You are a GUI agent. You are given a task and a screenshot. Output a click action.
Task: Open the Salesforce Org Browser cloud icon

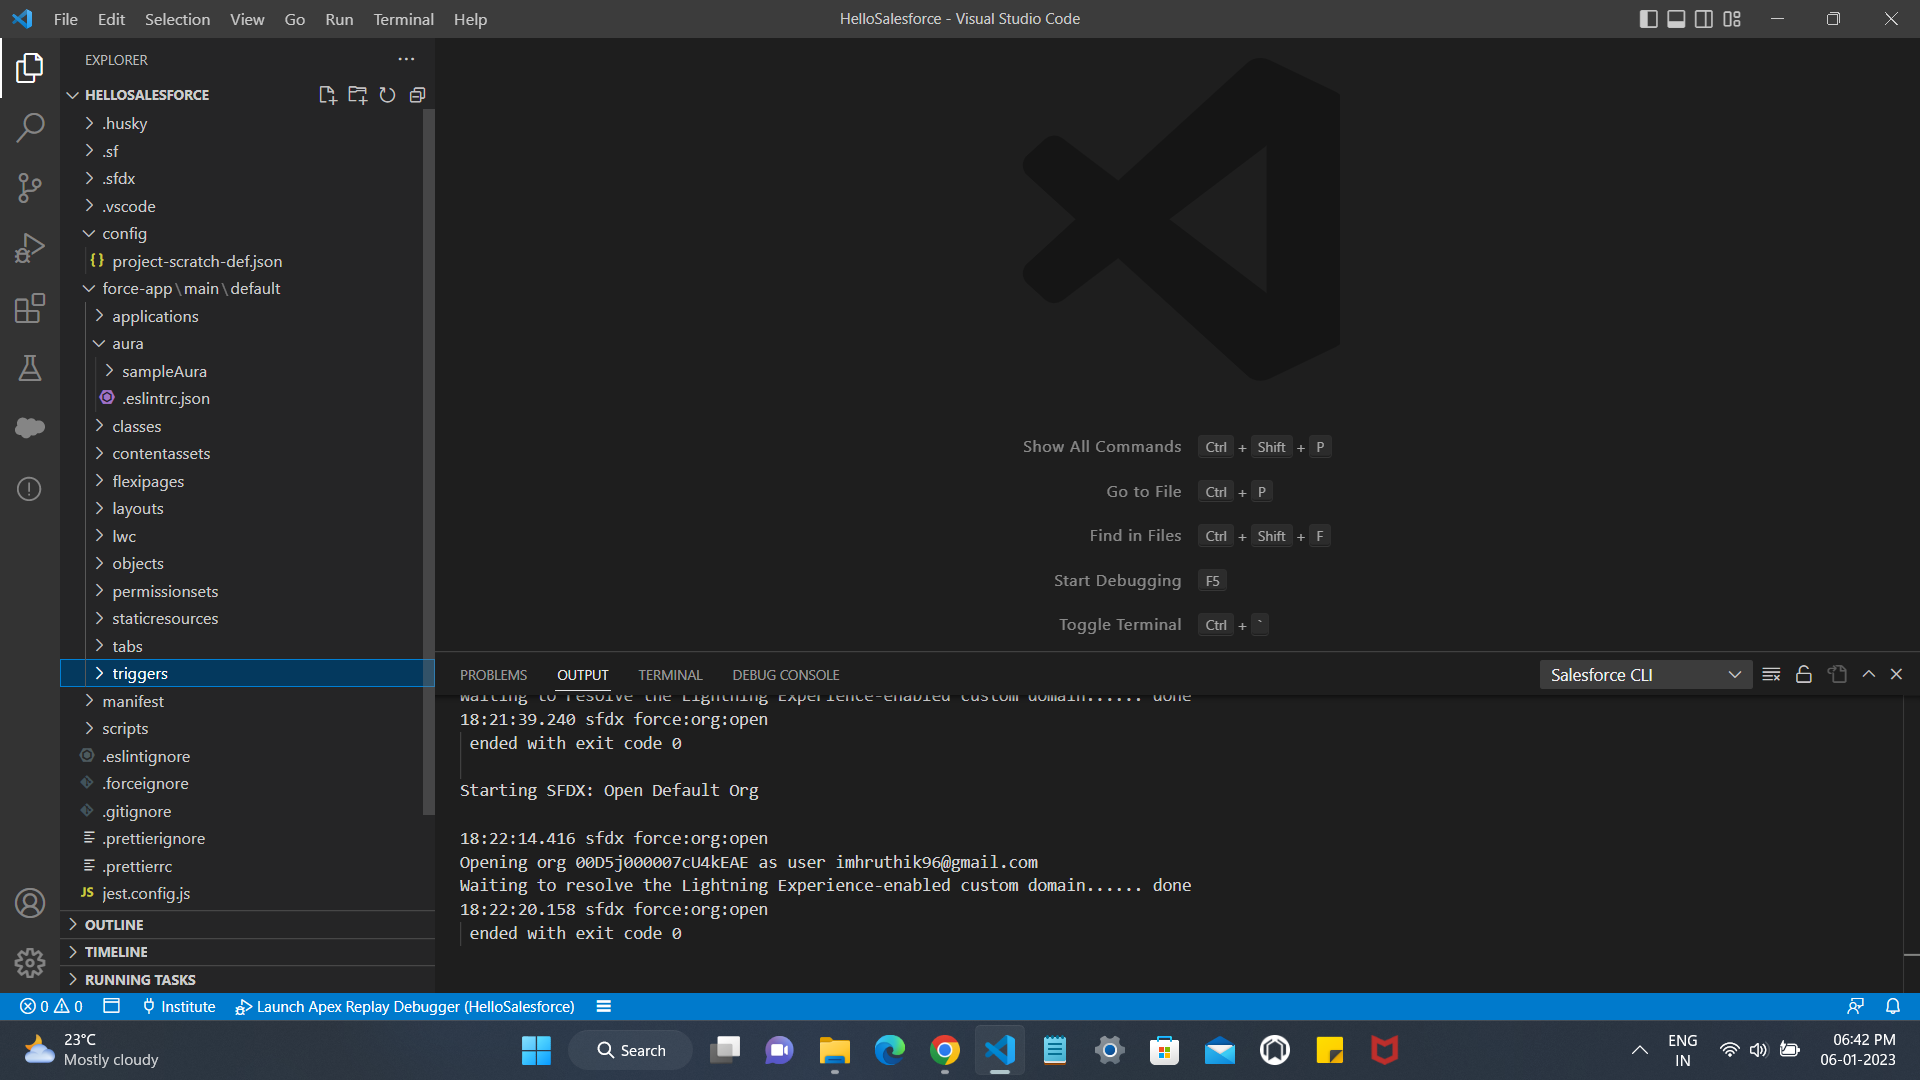(30, 428)
